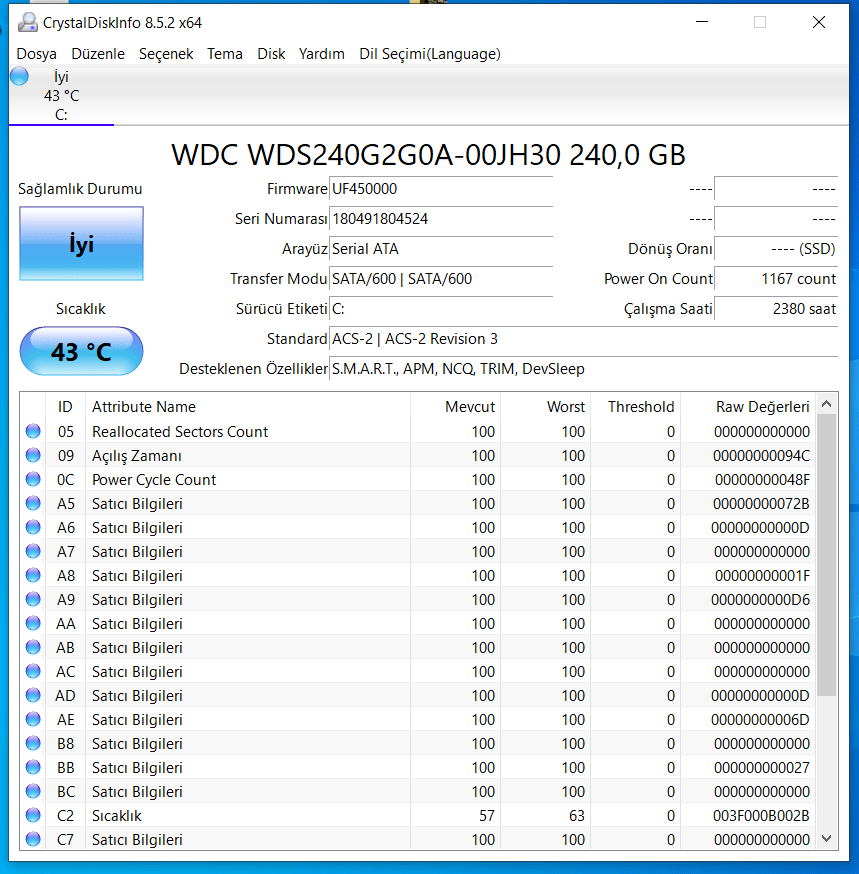Click the Mevcut value 57 in Sıcaklık row
The image size is (859, 874).
click(487, 815)
